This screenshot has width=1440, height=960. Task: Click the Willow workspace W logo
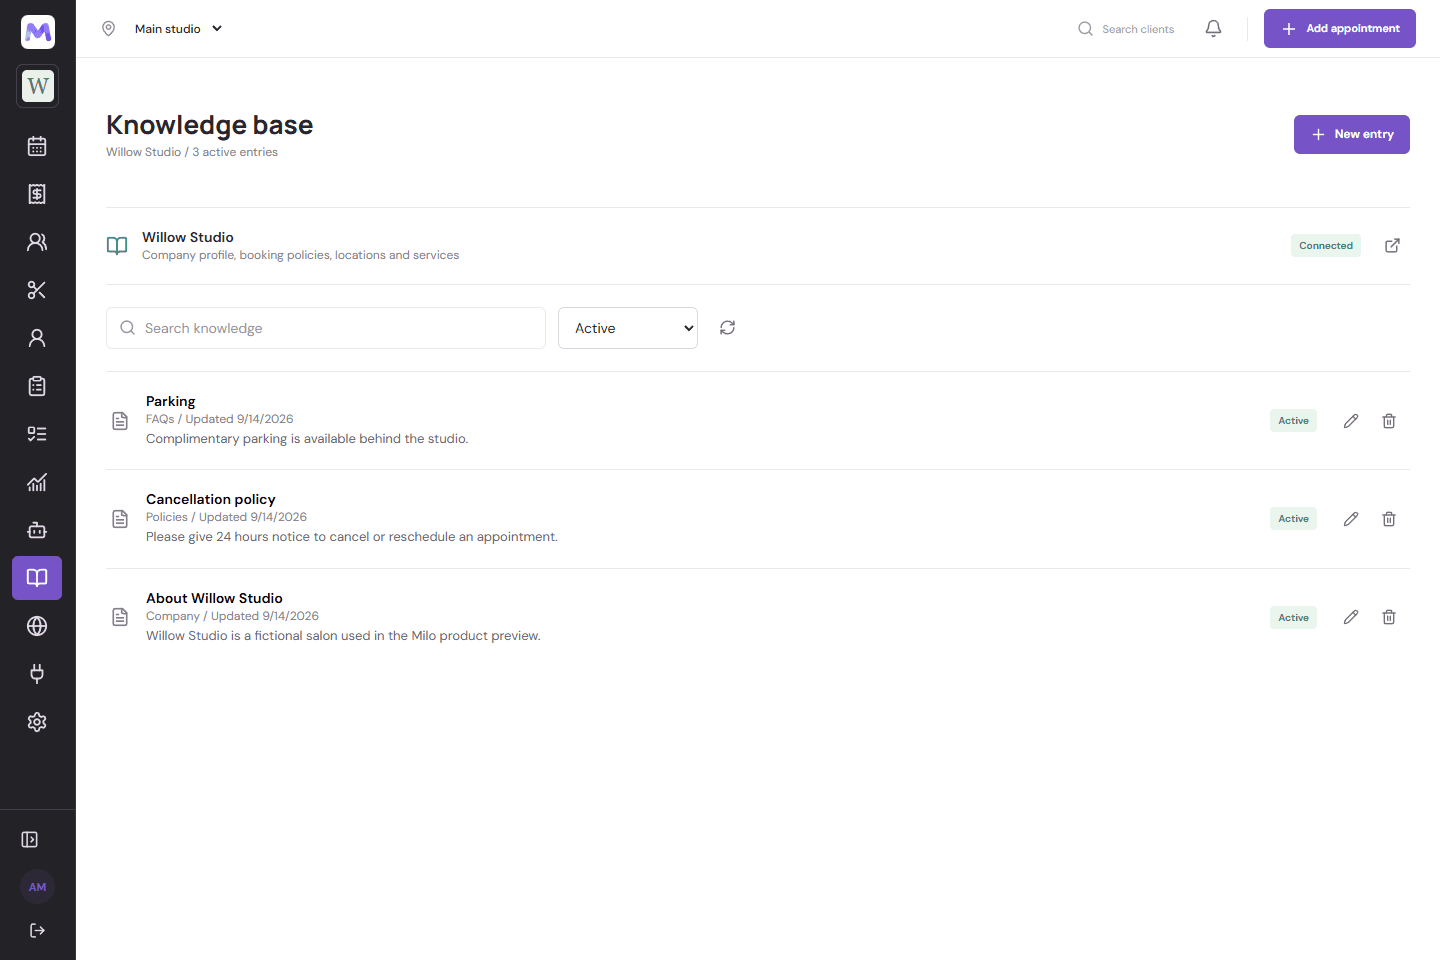(x=38, y=86)
